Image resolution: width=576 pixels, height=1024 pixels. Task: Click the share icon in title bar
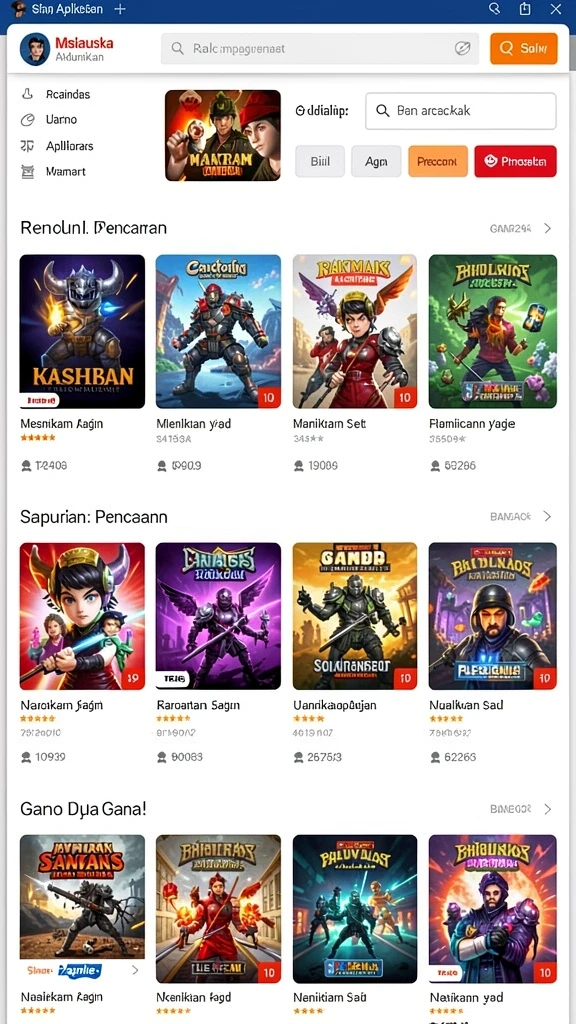pyautogui.click(x=525, y=8)
